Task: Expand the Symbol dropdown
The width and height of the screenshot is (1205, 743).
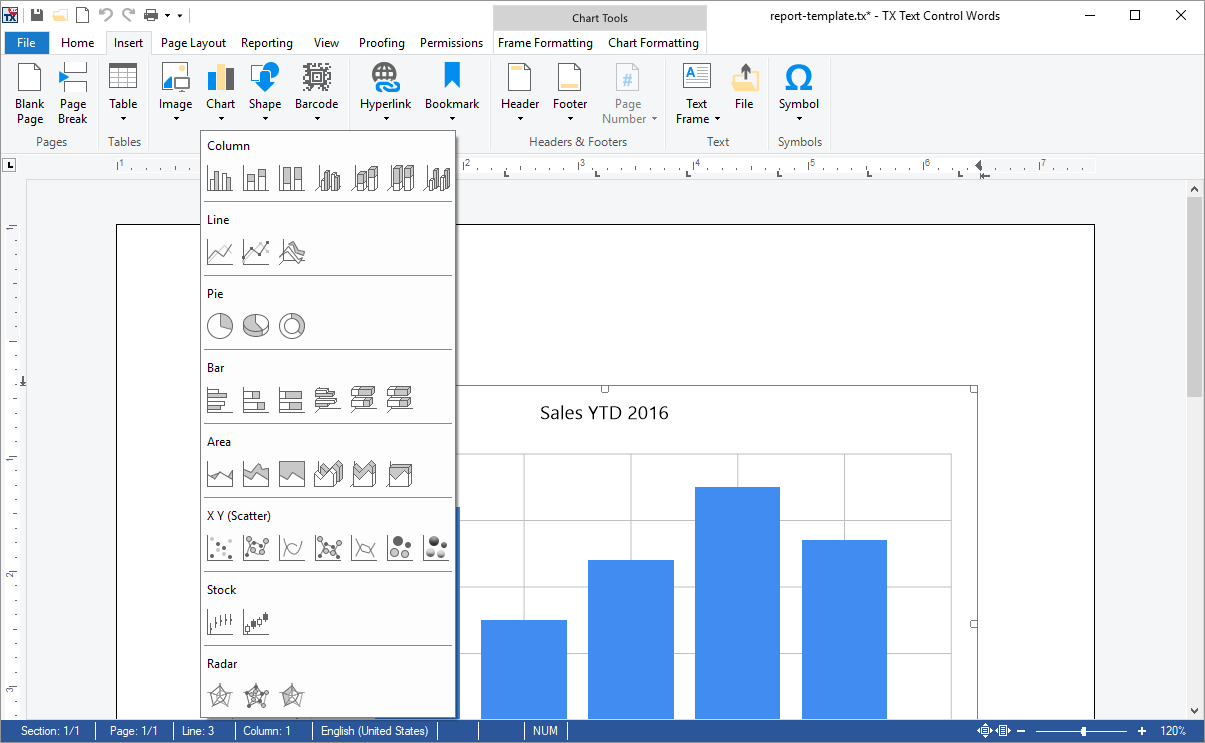Action: 799,93
